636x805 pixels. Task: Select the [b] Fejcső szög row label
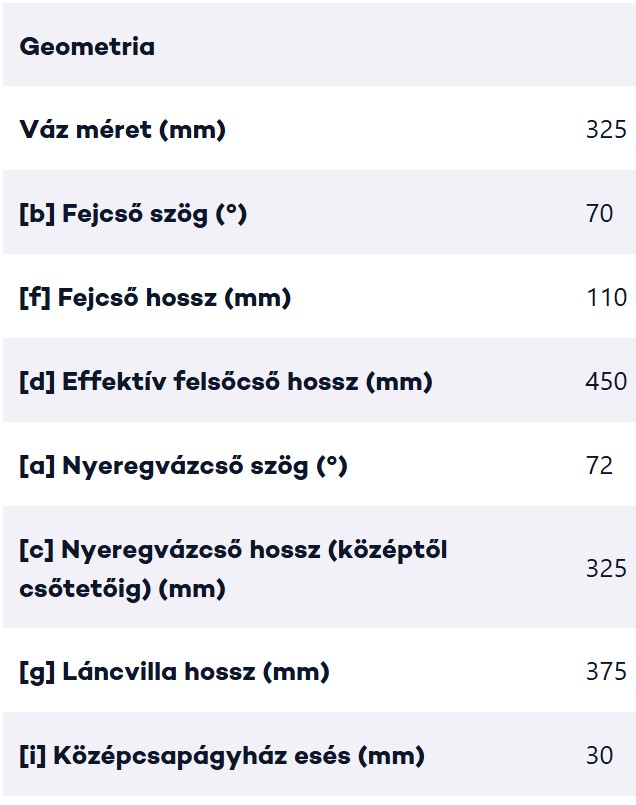(133, 214)
